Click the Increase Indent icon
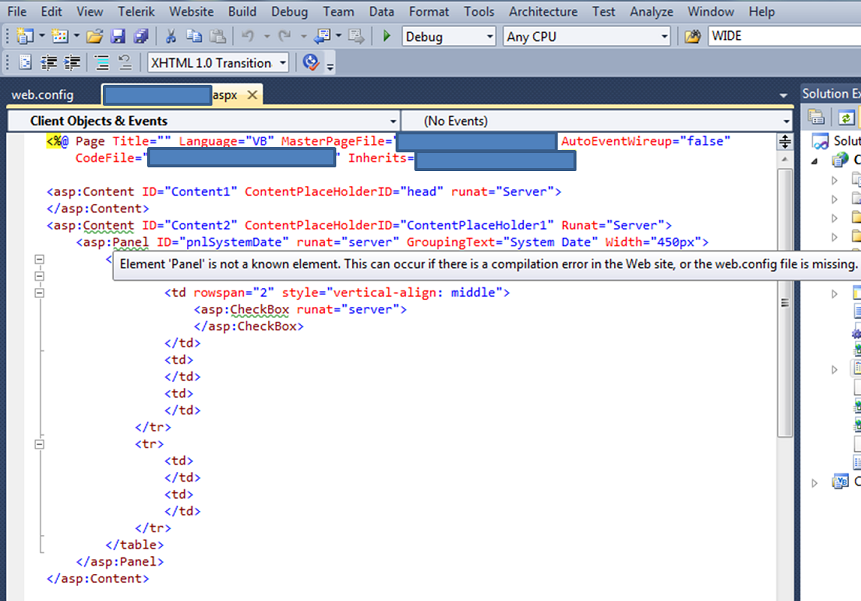Viewport: 861px width, 601px height. [x=72, y=61]
